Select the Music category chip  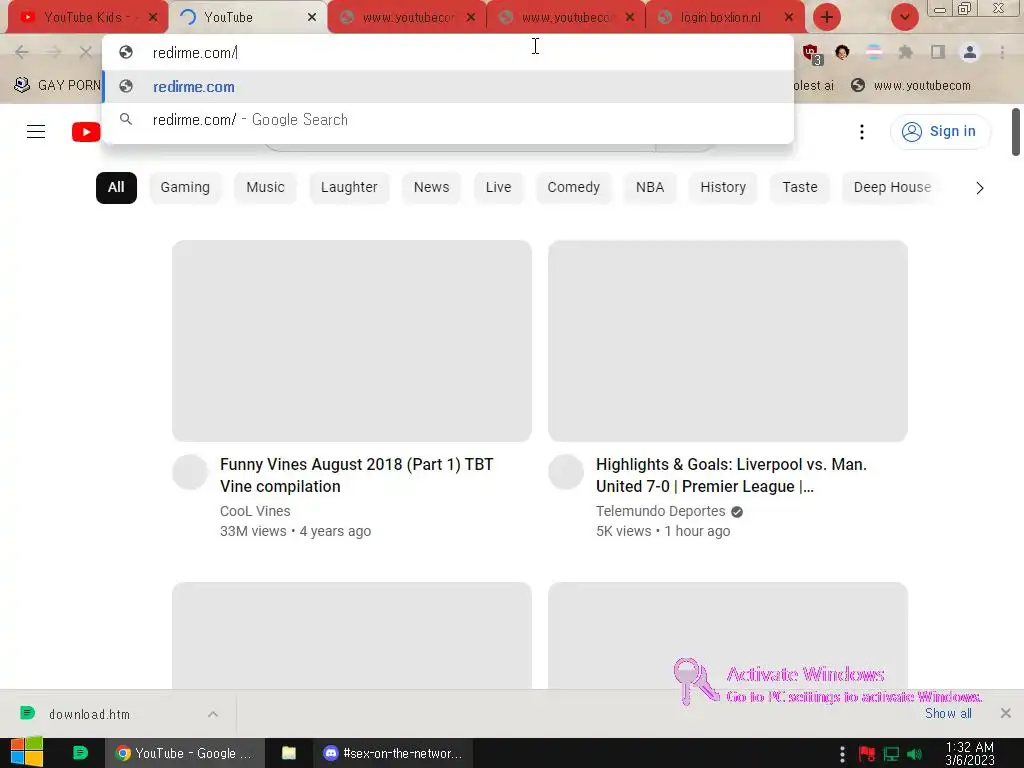point(265,187)
